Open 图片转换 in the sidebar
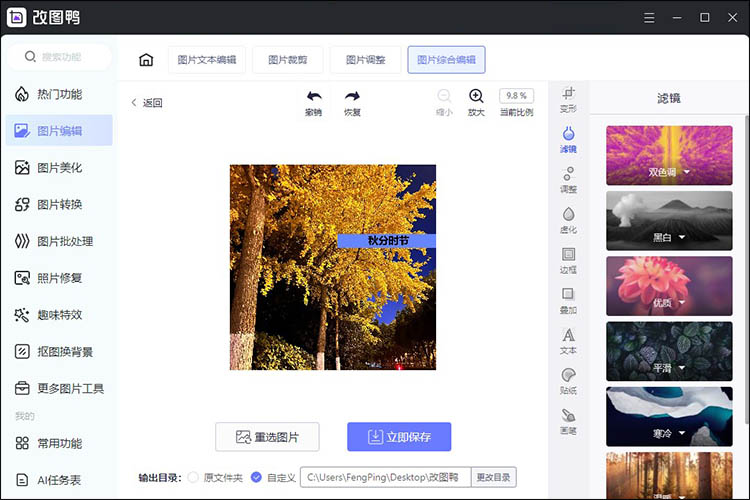This screenshot has width=750, height=500. coord(59,204)
